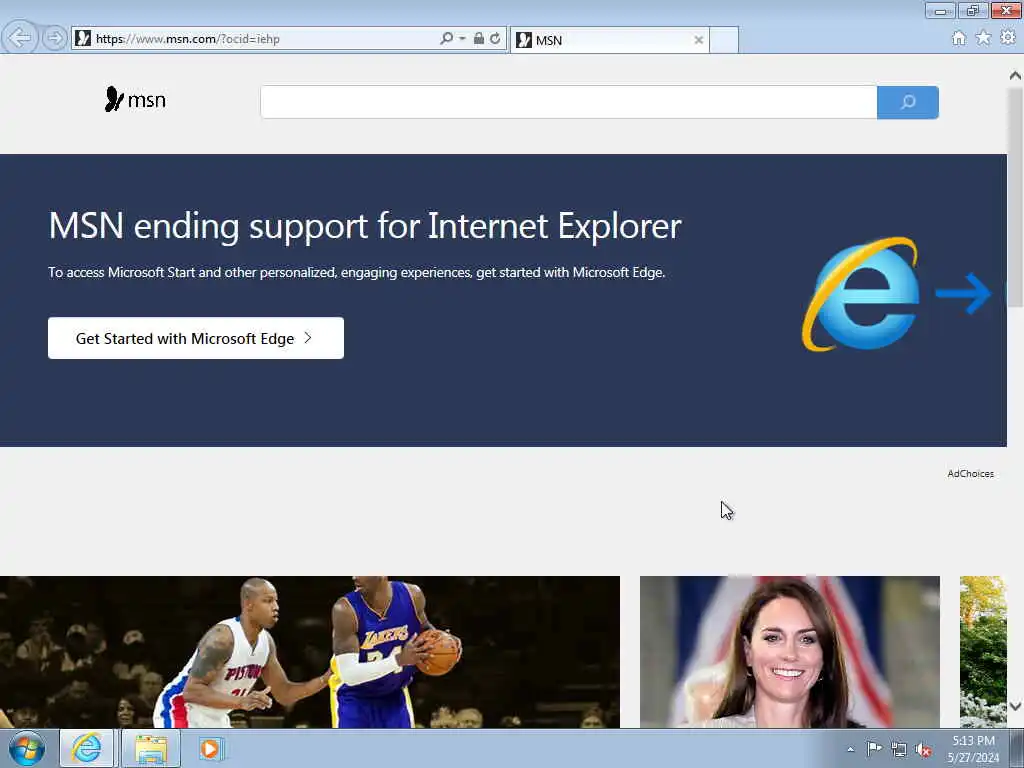Image resolution: width=1024 pixels, height=768 pixels.
Task: Click the network status tray icon
Action: (x=899, y=750)
